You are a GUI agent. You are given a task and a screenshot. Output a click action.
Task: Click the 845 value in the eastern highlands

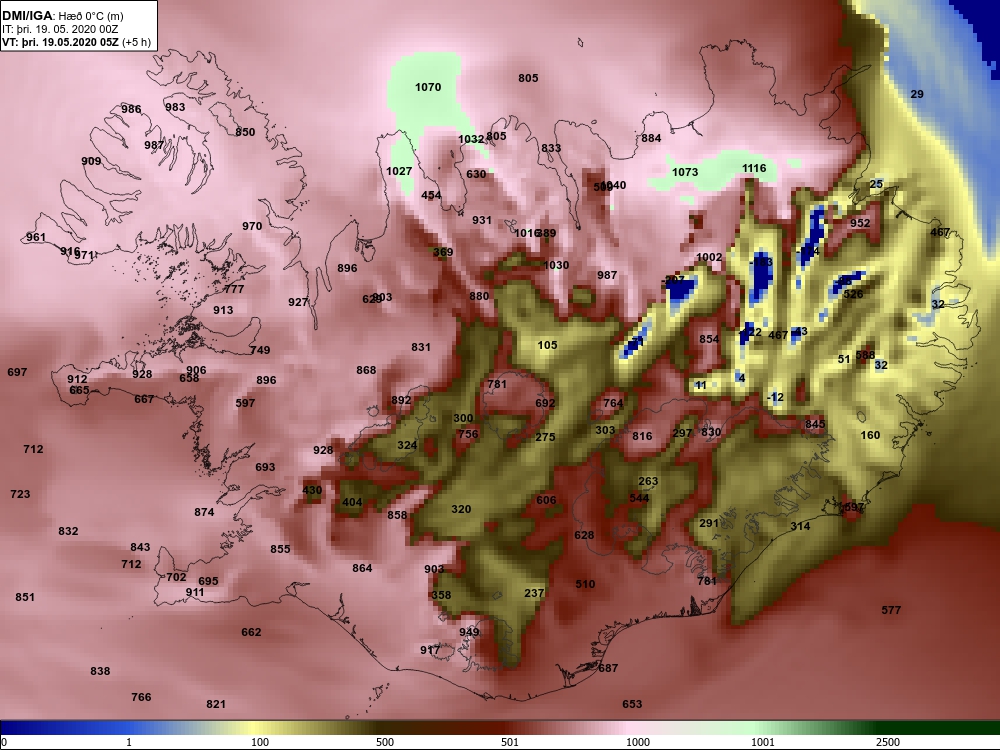[x=815, y=424]
